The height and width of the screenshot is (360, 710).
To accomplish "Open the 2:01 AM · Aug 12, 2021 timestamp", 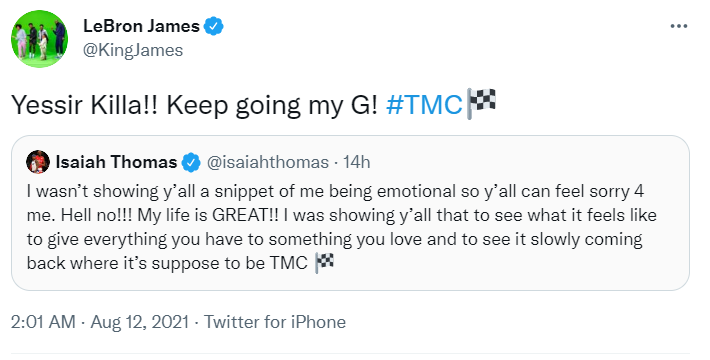I will 100,322.
